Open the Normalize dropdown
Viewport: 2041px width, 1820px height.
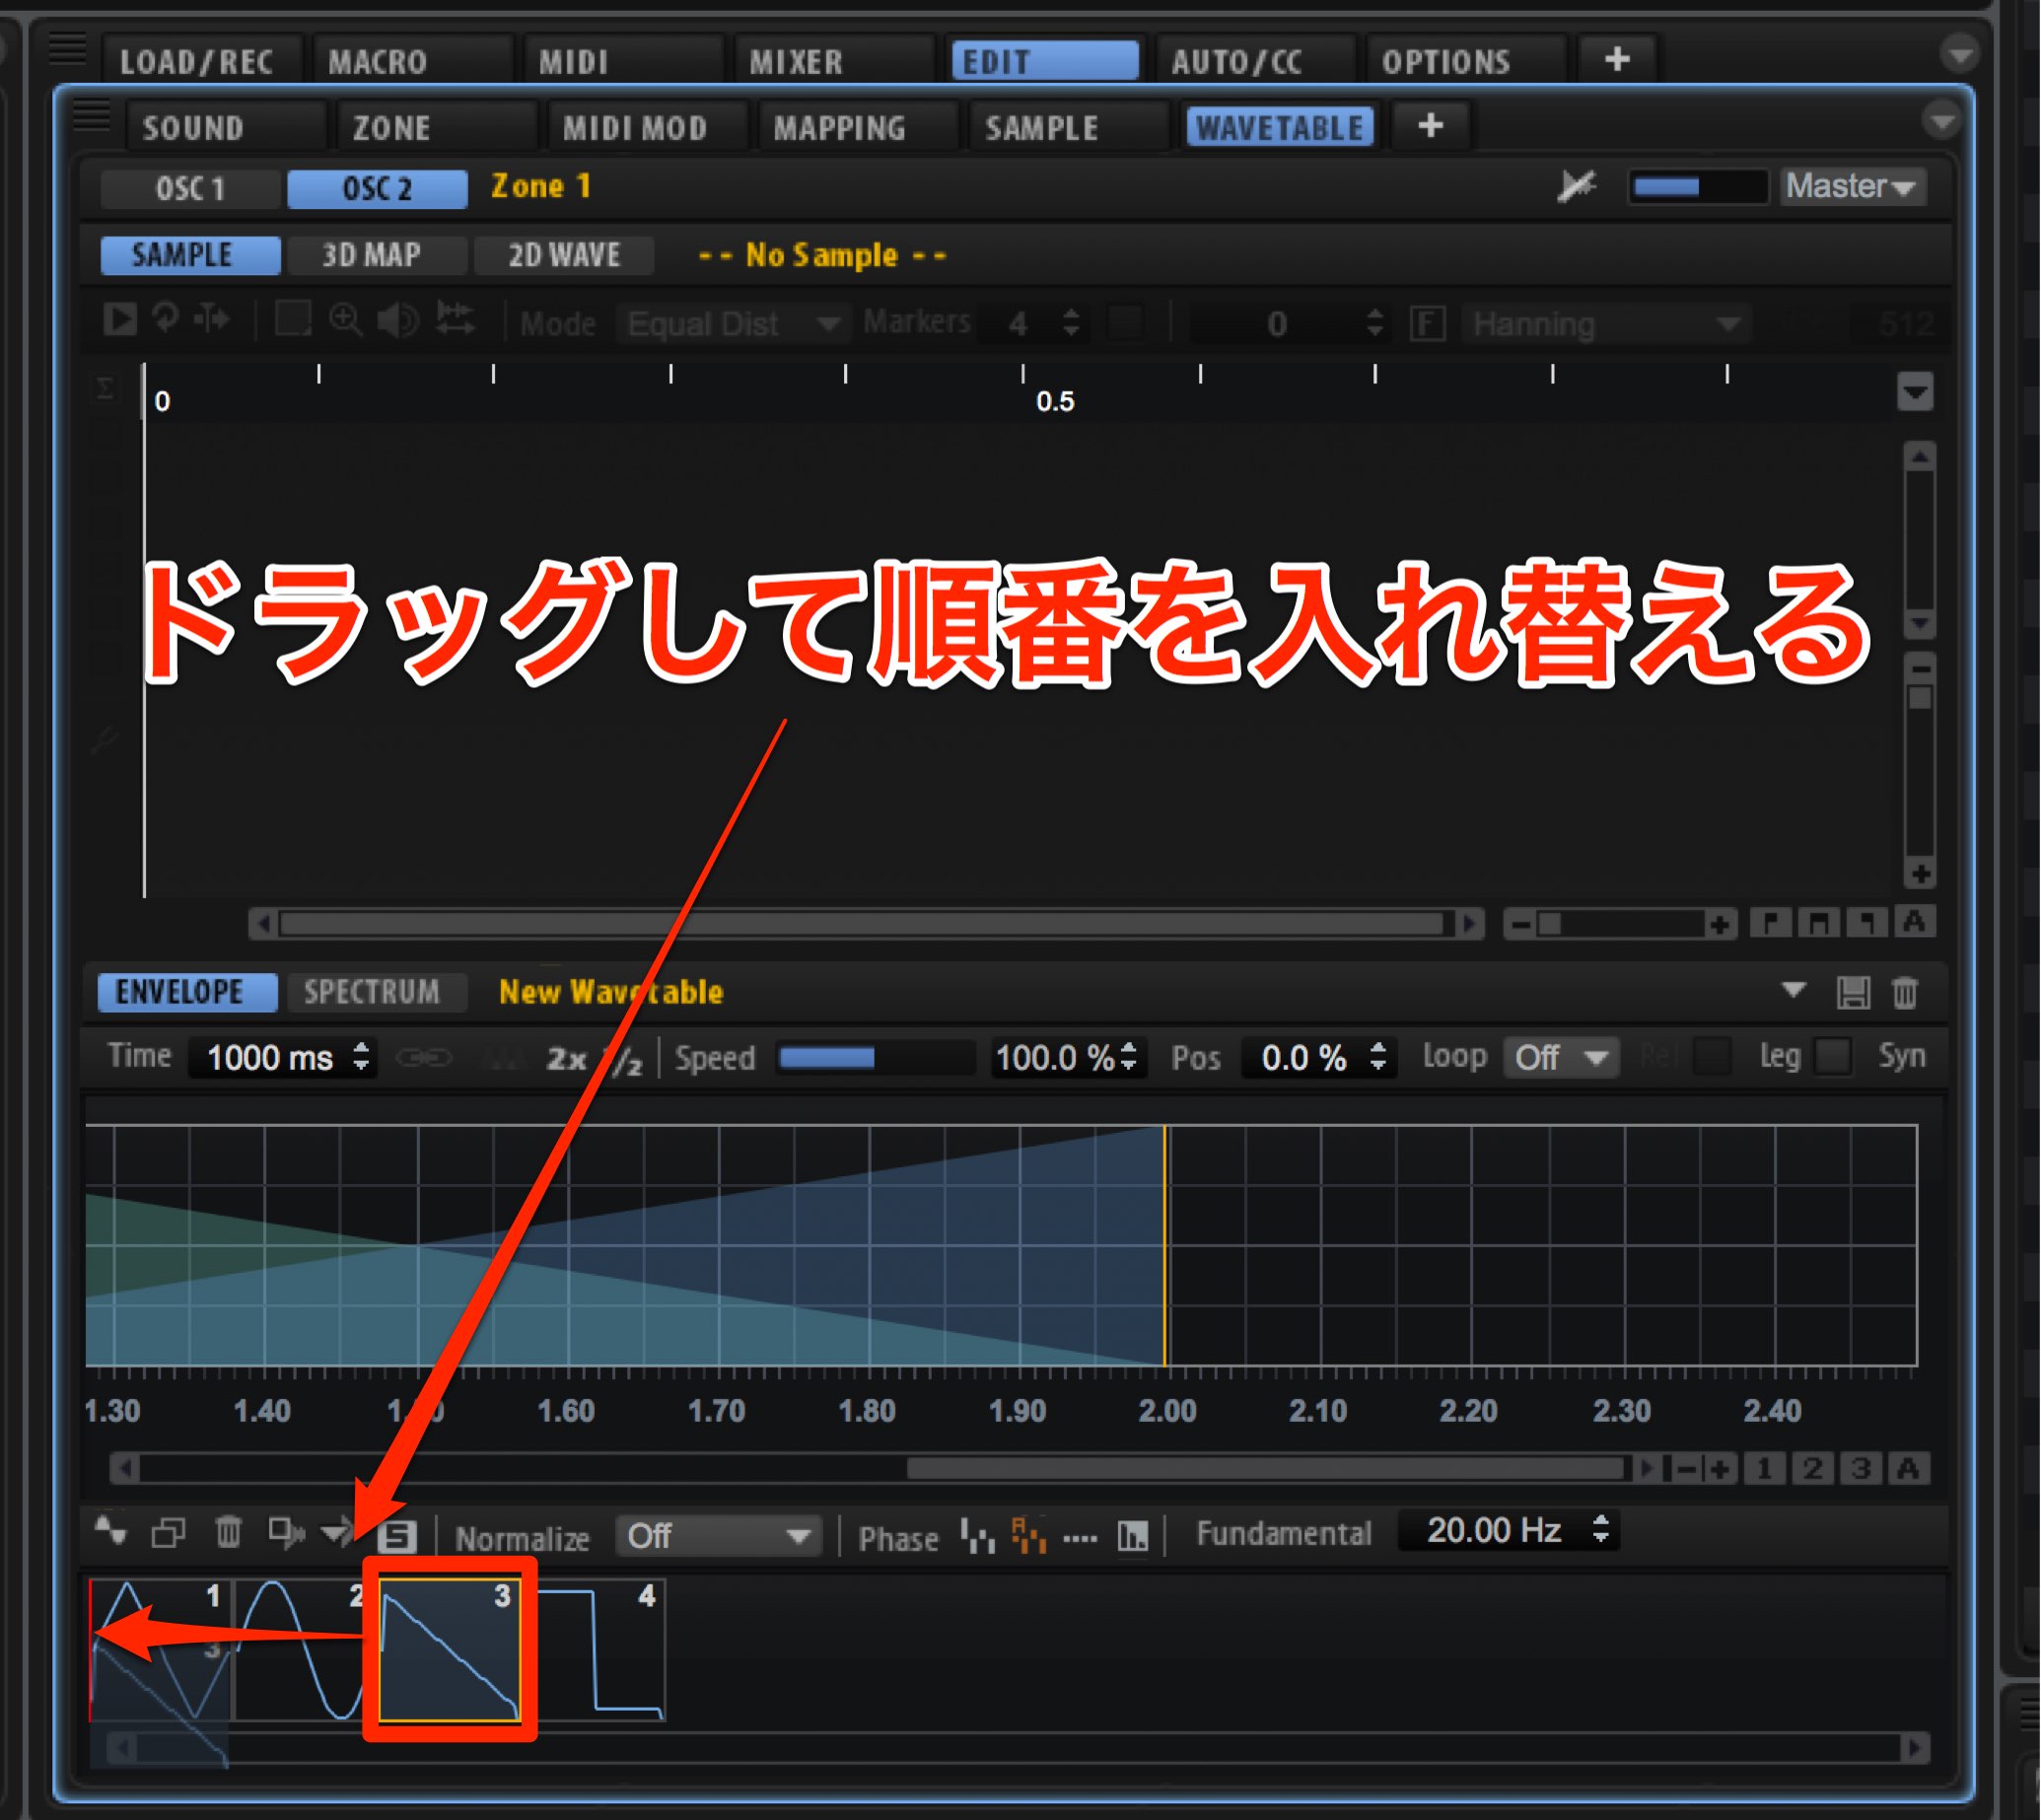[x=719, y=1536]
